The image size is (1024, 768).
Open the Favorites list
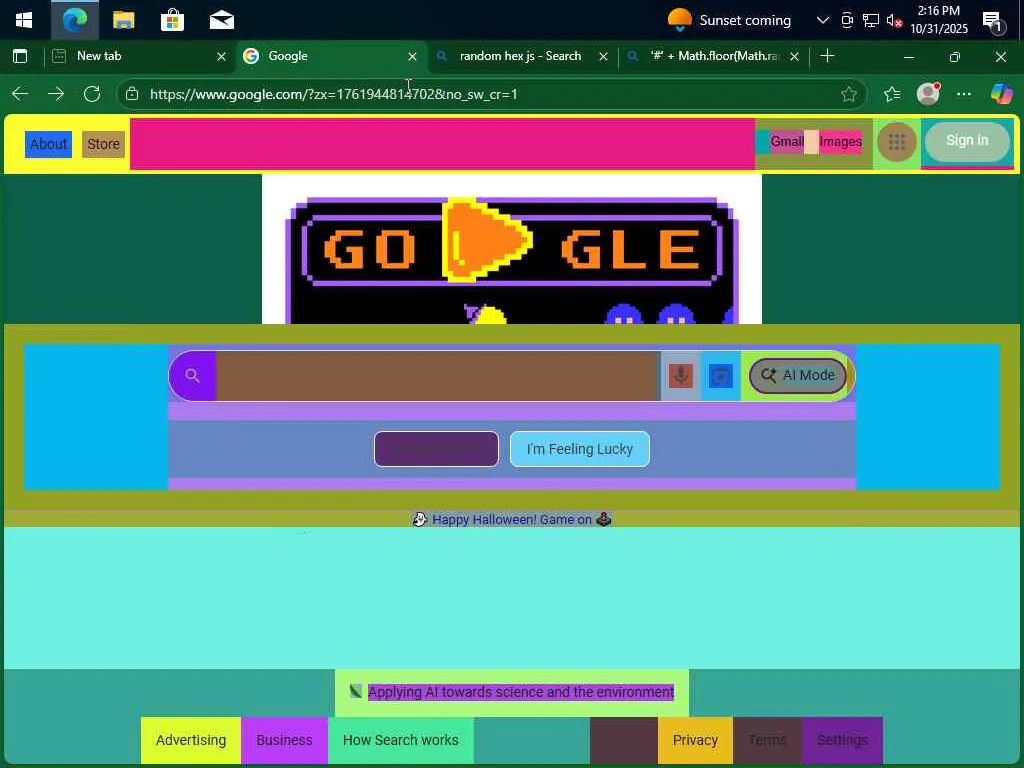(892, 94)
